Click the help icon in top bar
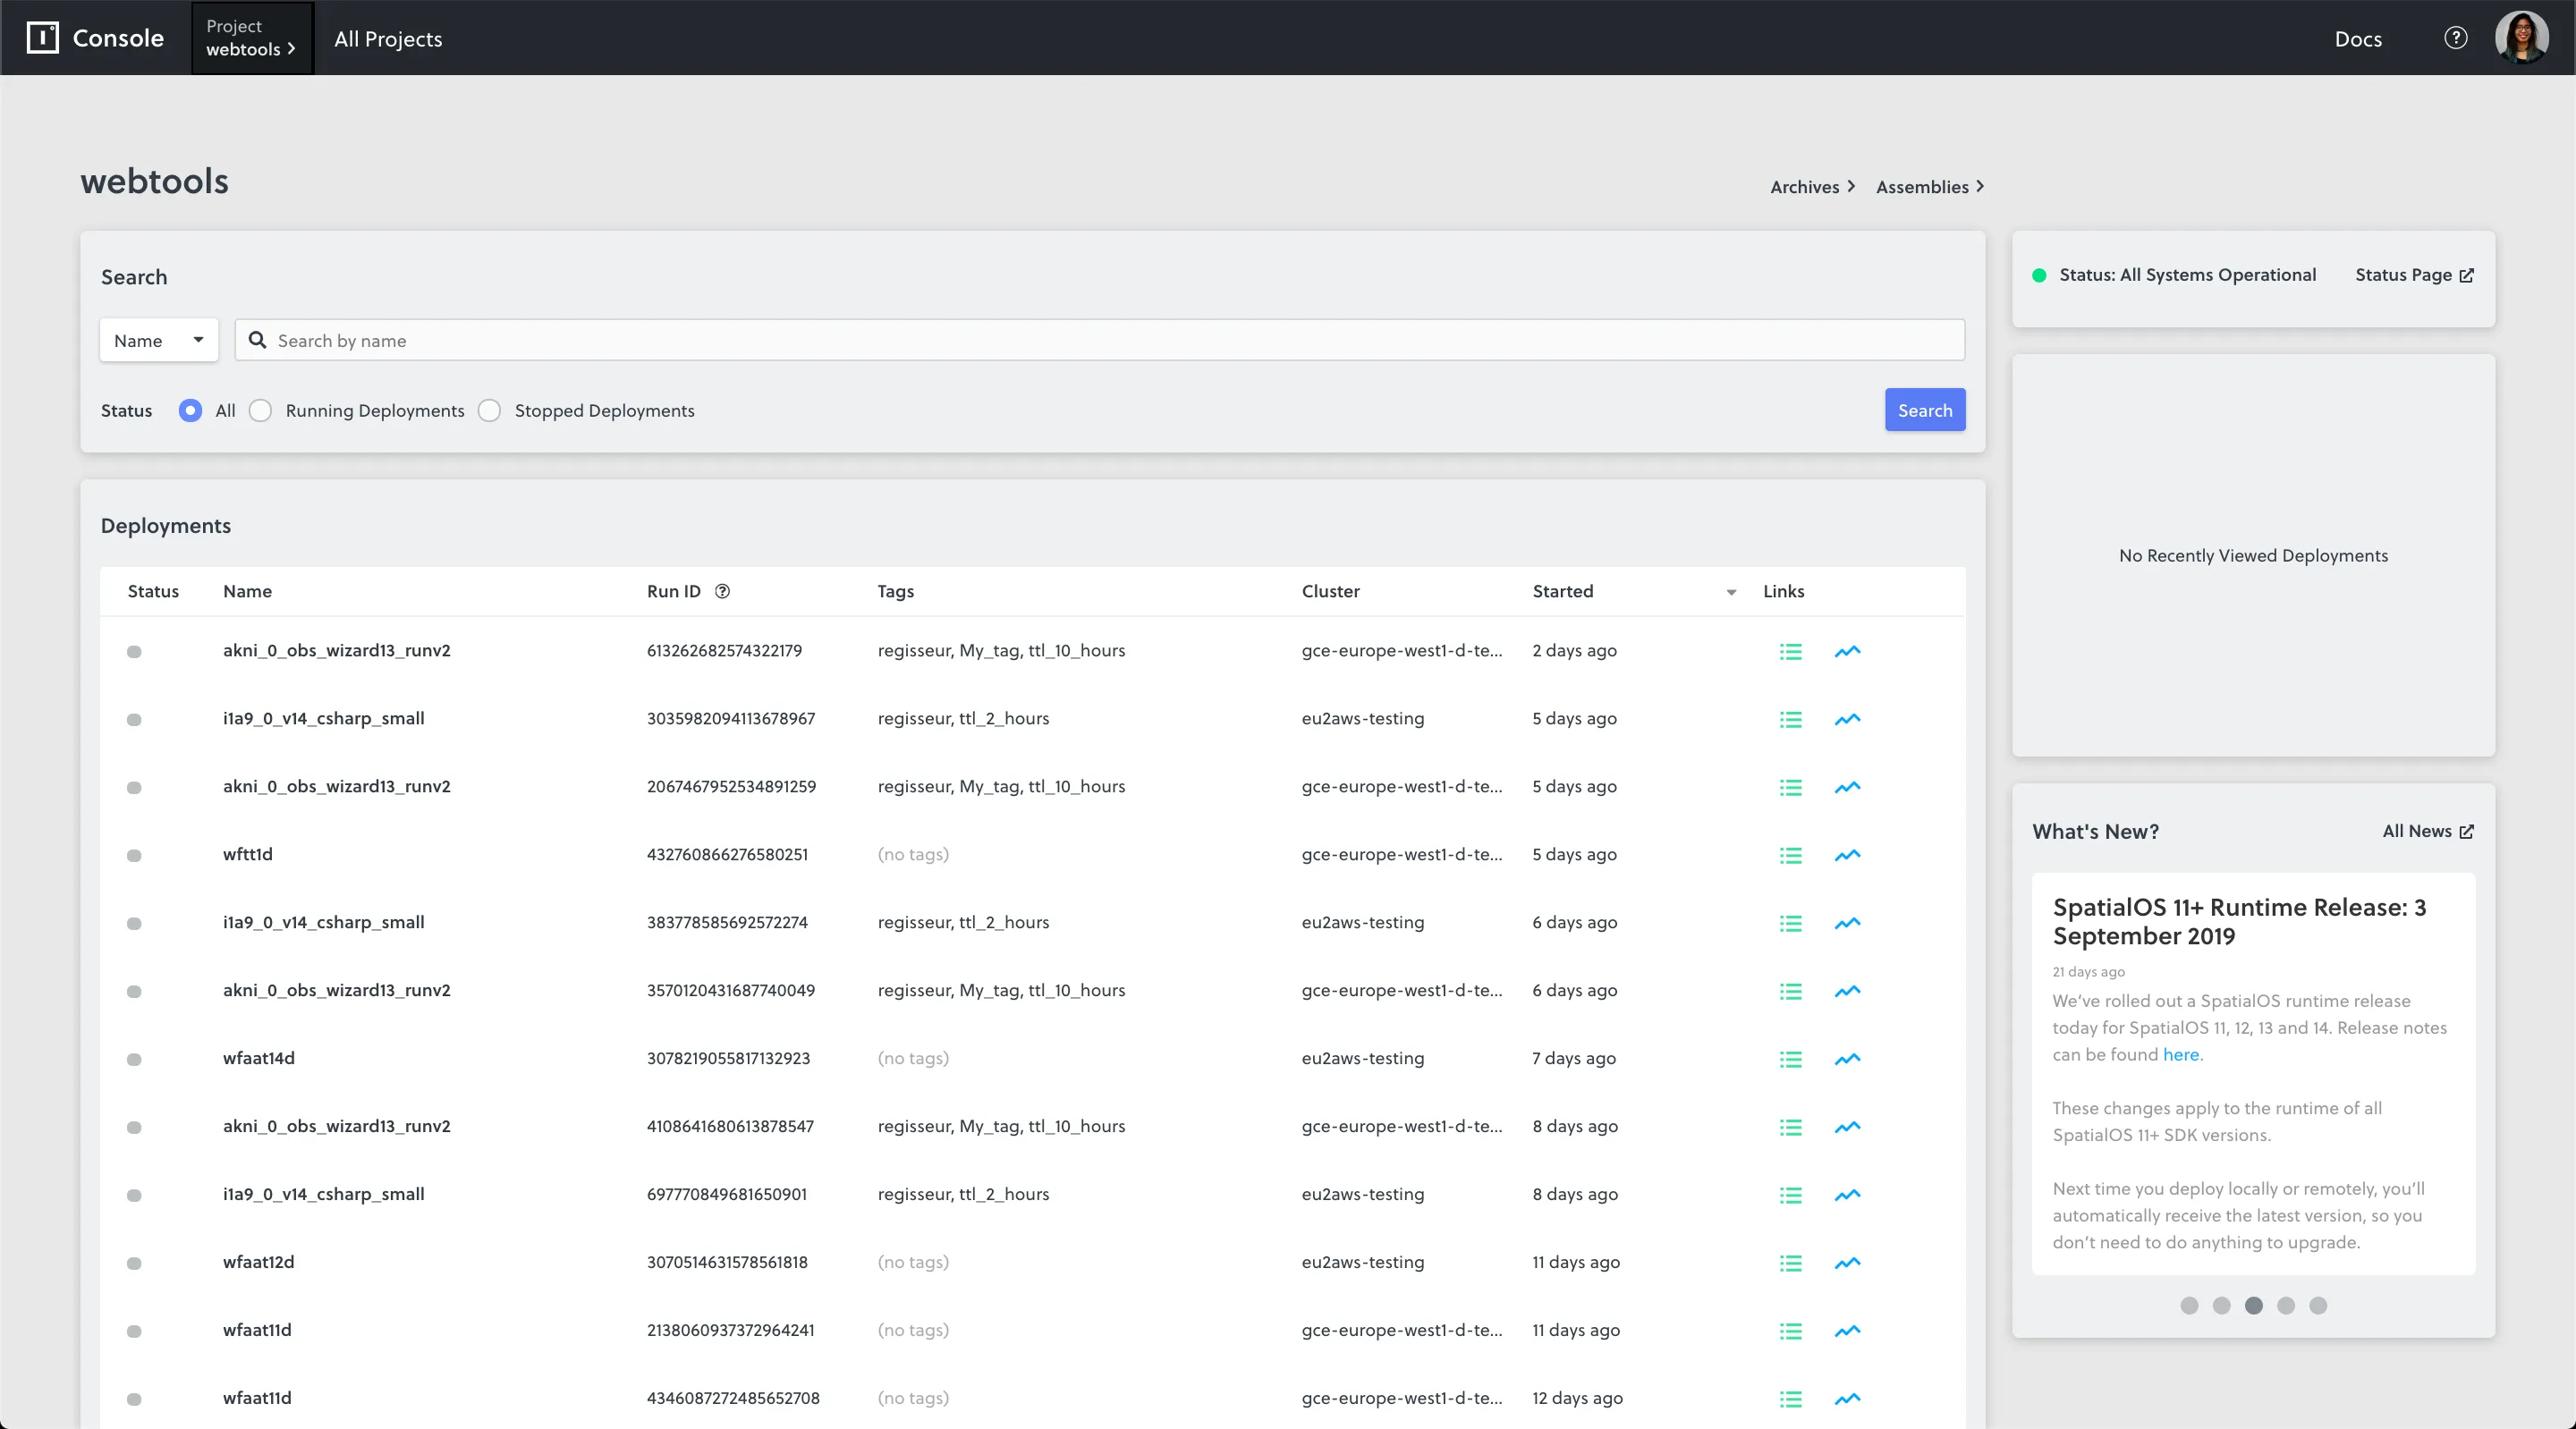 coord(2455,38)
